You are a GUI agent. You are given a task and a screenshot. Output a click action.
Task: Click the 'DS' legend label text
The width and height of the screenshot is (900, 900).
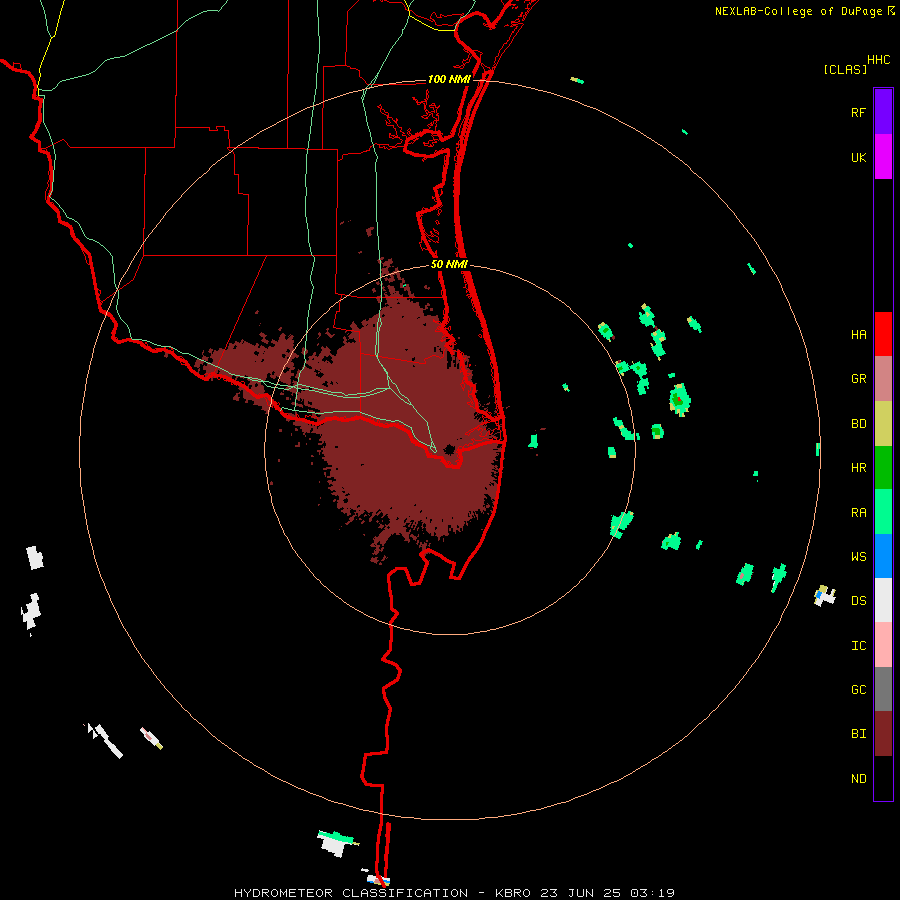[x=858, y=600]
